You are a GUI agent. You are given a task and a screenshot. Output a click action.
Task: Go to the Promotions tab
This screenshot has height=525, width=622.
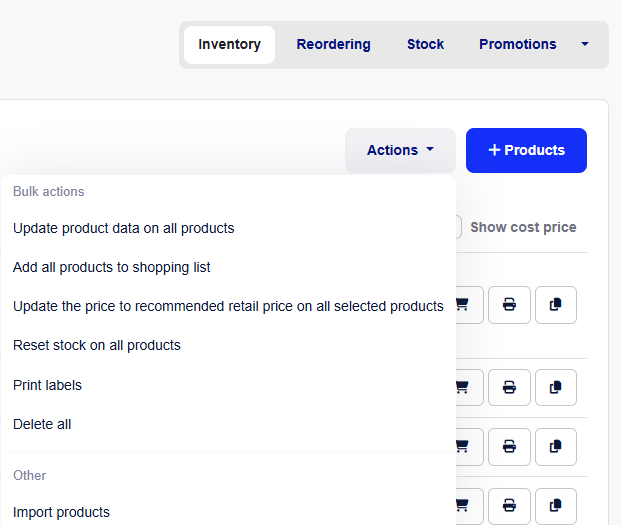pyautogui.click(x=517, y=44)
